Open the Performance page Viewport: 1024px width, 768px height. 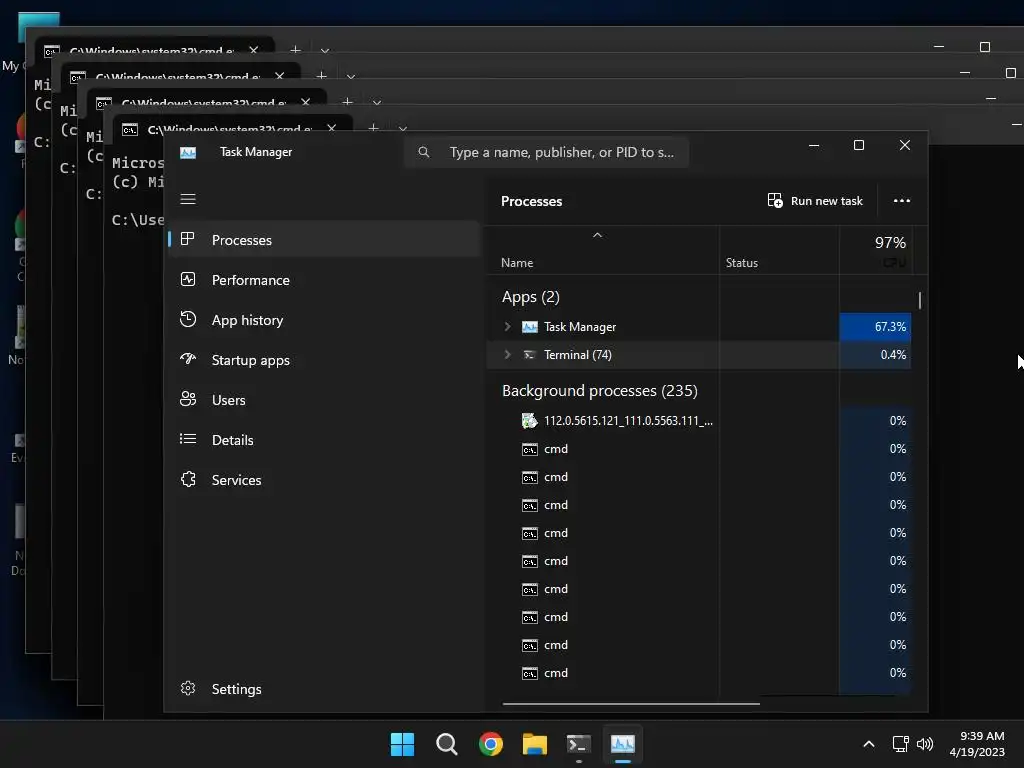[x=324, y=280]
